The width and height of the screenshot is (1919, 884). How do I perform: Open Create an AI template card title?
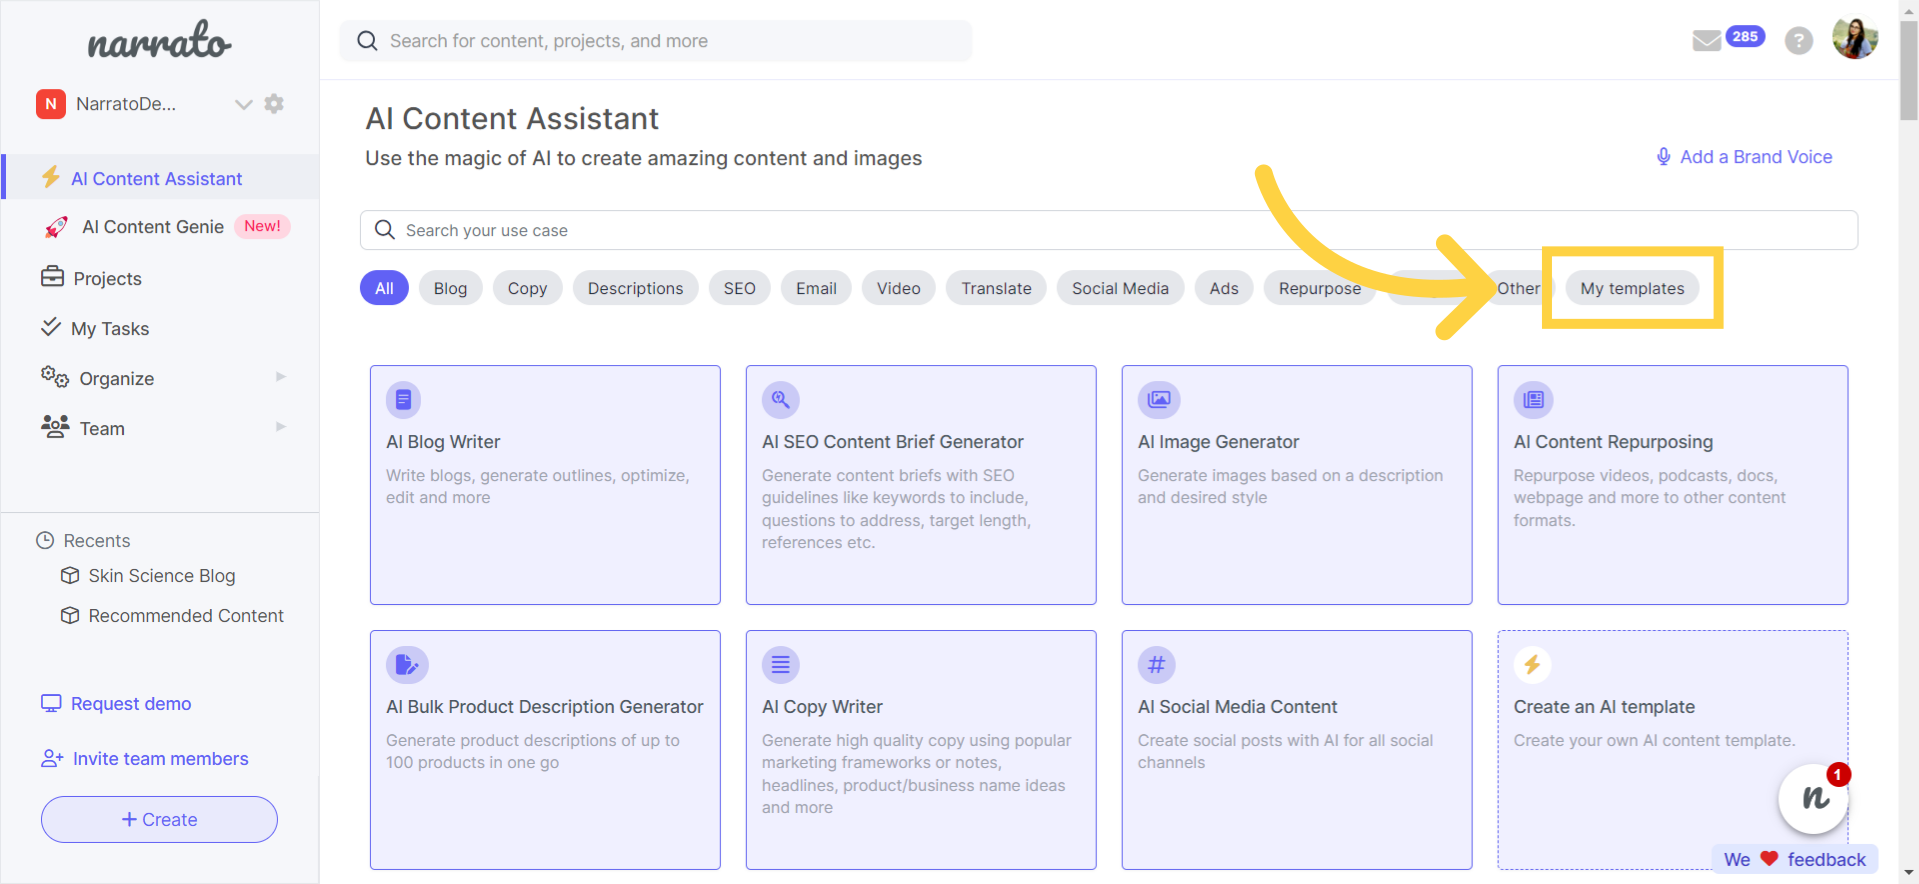click(1604, 707)
